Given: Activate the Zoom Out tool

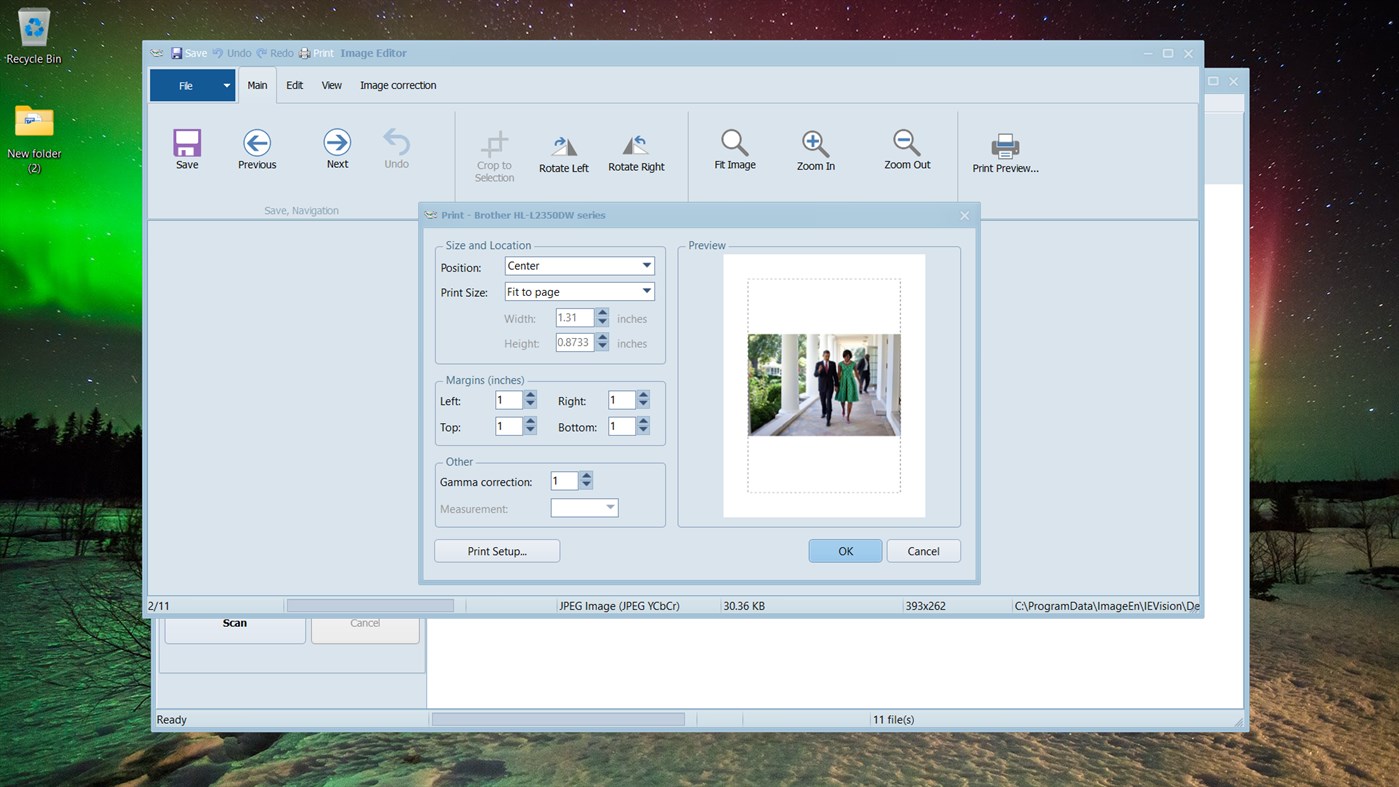Looking at the screenshot, I should [906, 150].
